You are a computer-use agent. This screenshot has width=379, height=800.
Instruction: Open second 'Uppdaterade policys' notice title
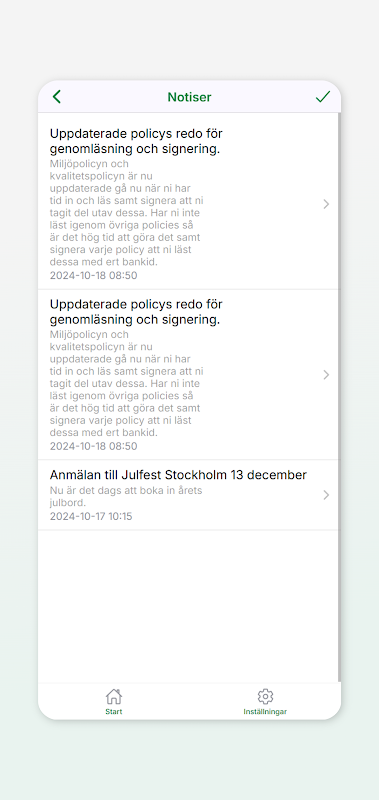click(x=136, y=312)
